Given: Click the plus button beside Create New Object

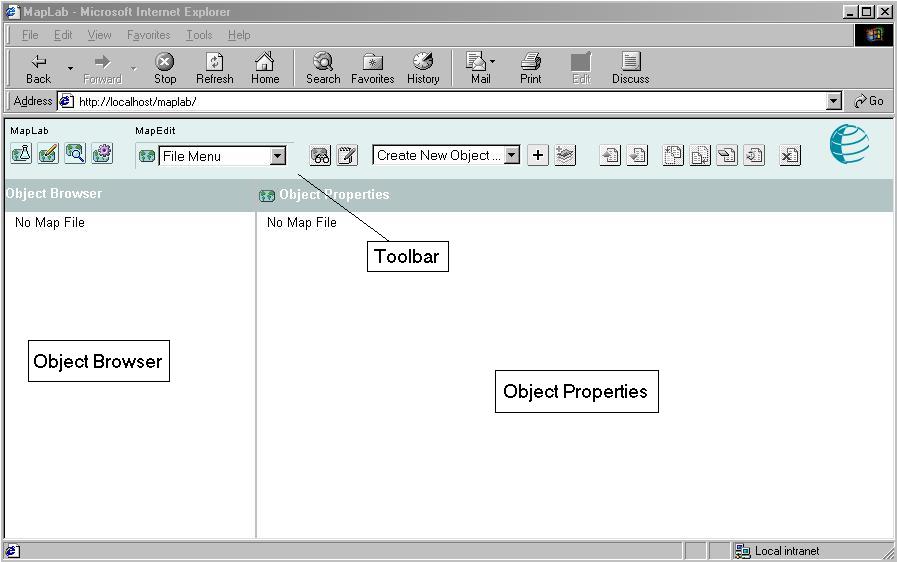Looking at the screenshot, I should pyautogui.click(x=538, y=155).
